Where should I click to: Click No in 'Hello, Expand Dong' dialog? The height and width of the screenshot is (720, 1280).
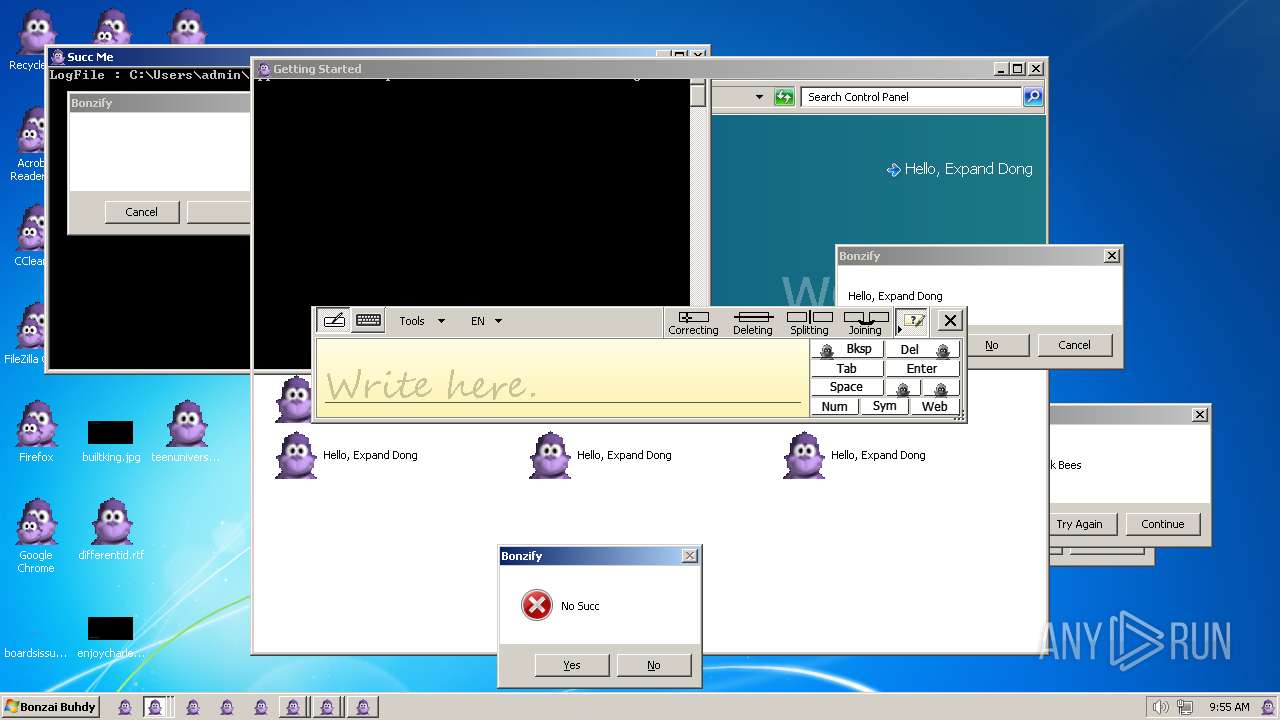991,345
